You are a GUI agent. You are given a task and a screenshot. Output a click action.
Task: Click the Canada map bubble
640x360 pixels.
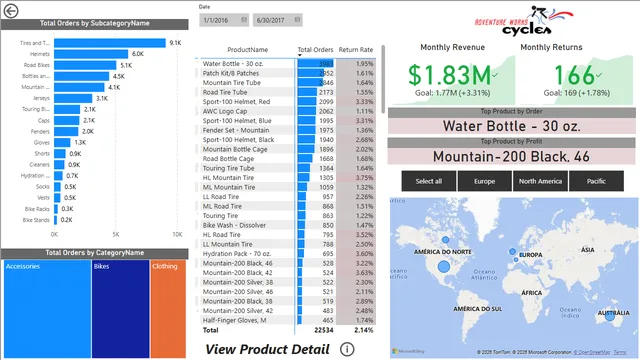click(445, 240)
